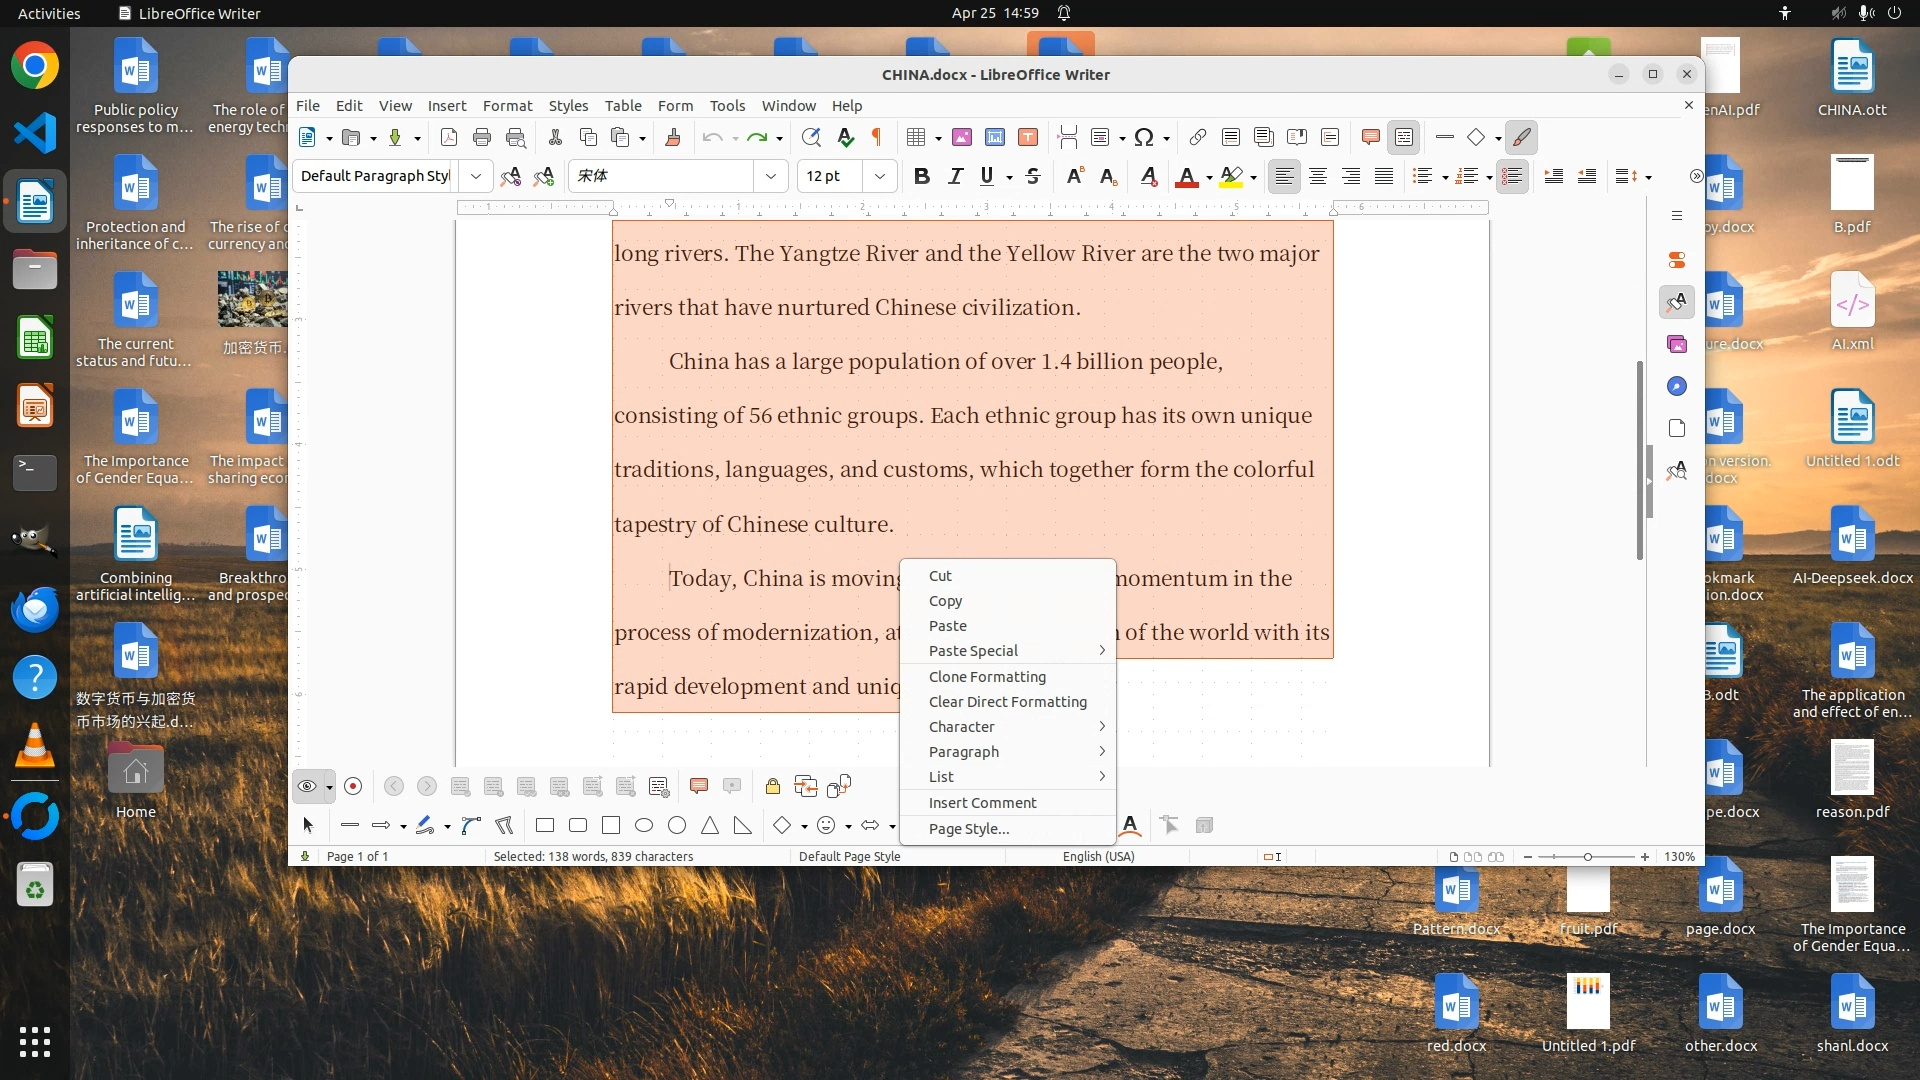Click Page Style... context menu entry

(x=968, y=828)
